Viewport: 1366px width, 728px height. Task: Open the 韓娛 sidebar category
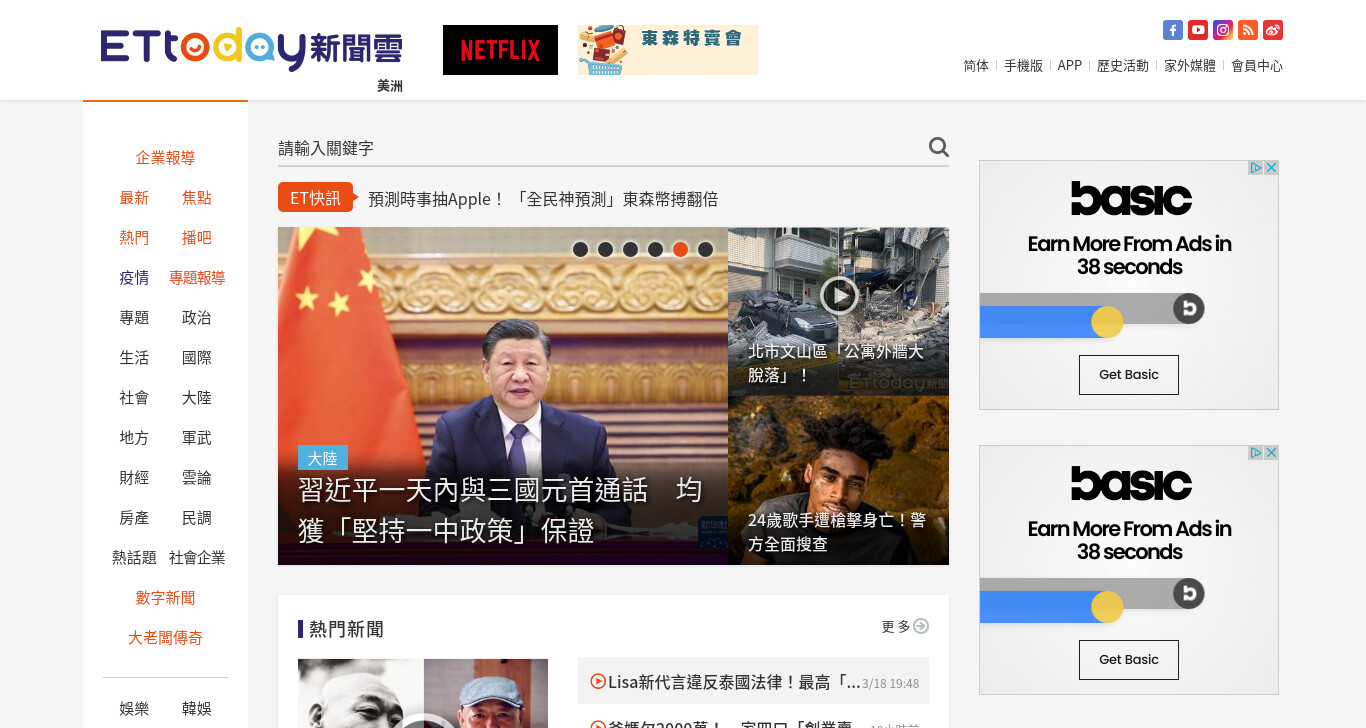pyautogui.click(x=197, y=709)
